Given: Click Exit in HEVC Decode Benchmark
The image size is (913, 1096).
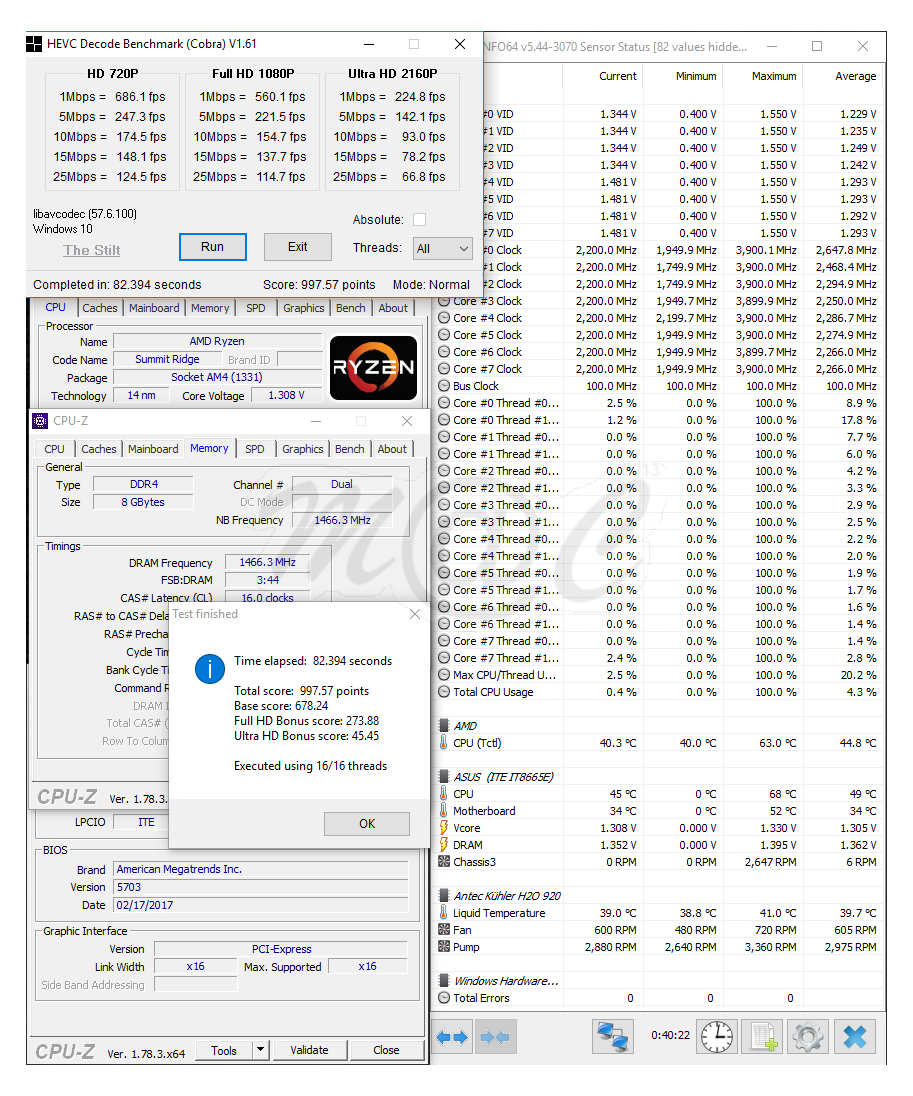Looking at the screenshot, I should click(297, 247).
